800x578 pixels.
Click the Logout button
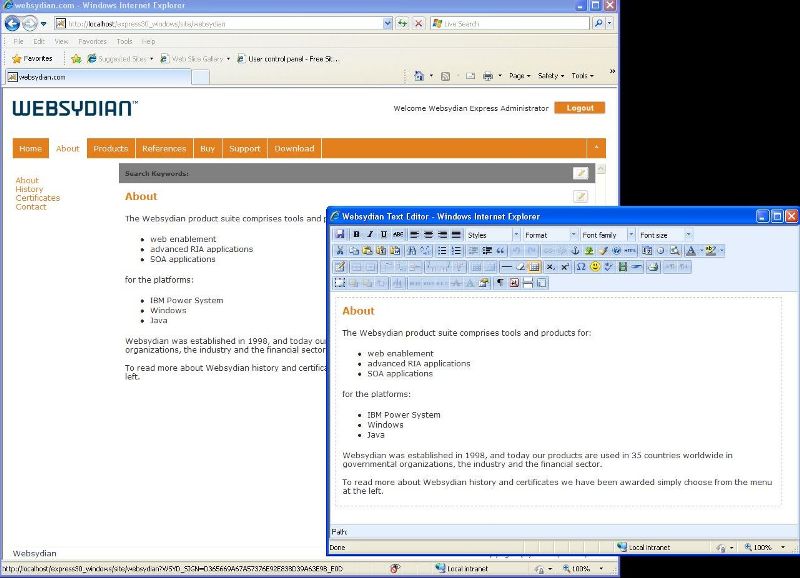(x=580, y=108)
